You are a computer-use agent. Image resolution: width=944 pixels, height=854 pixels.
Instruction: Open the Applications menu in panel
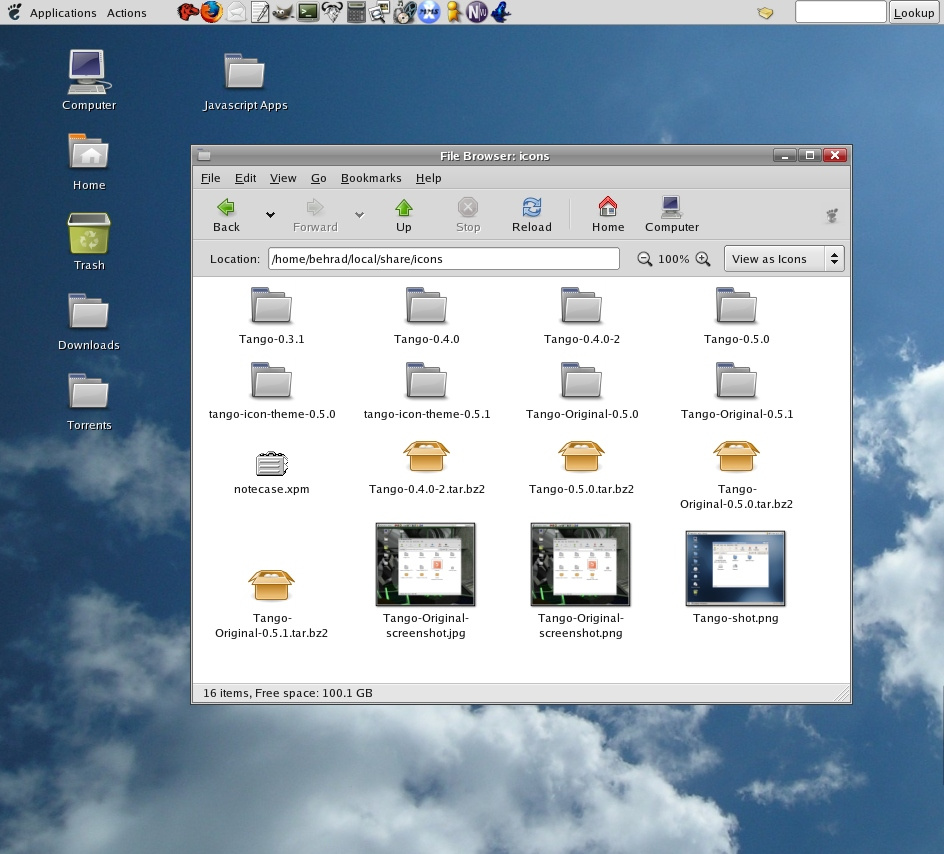(x=63, y=13)
